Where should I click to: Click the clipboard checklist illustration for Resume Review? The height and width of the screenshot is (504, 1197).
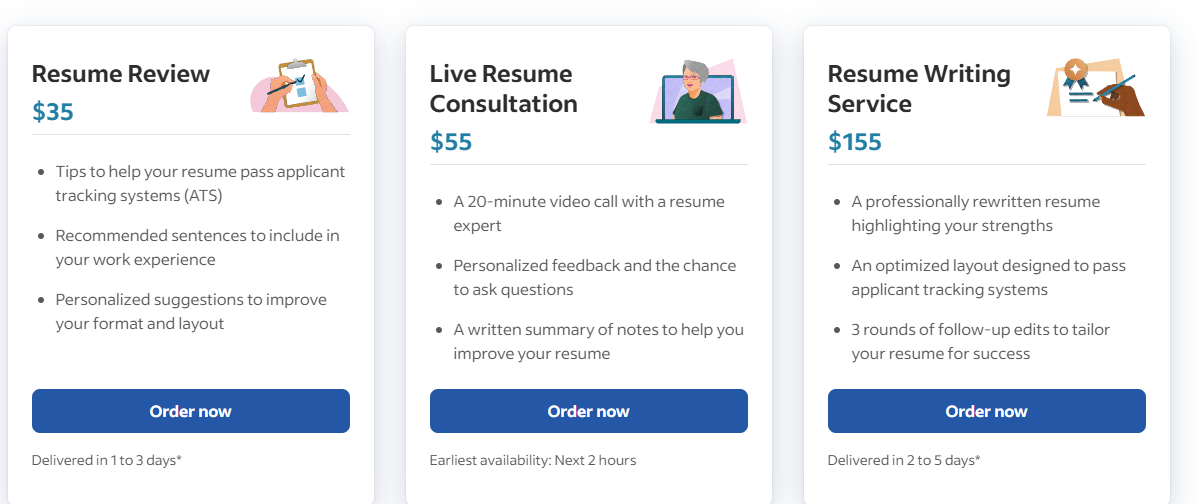tap(300, 85)
